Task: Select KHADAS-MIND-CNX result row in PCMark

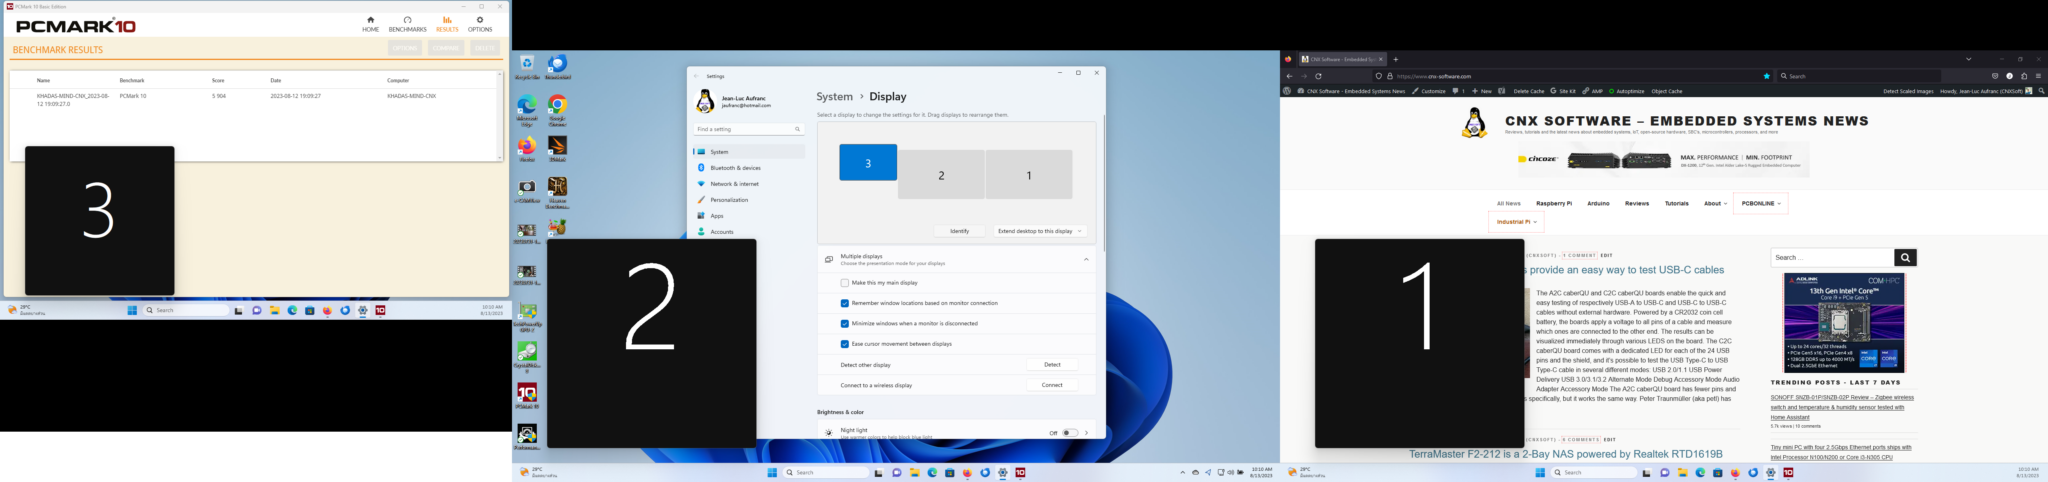Action: point(253,99)
